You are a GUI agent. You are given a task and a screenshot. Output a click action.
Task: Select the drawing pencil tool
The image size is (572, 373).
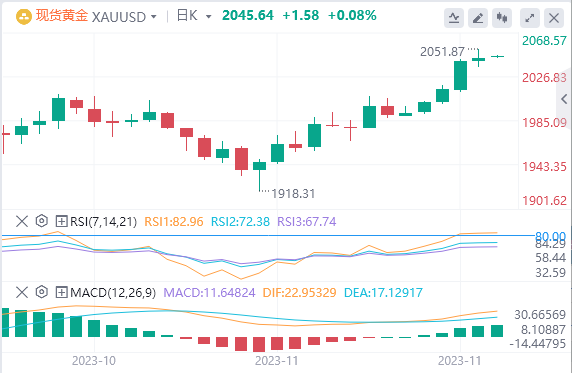pyautogui.click(x=478, y=18)
